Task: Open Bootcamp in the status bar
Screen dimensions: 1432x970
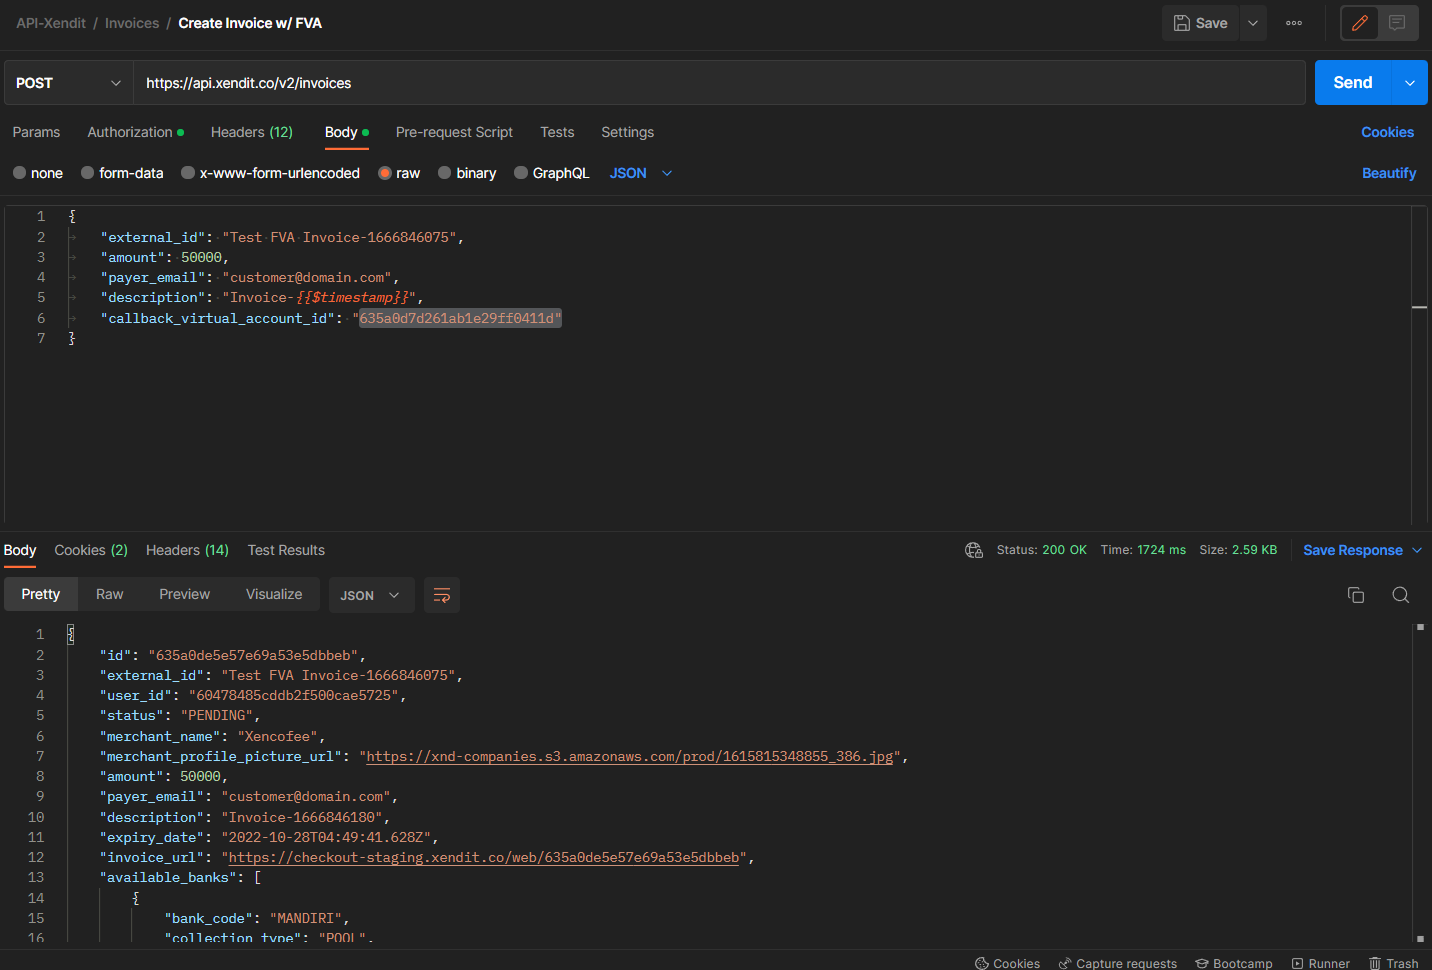Action: coord(1234,963)
